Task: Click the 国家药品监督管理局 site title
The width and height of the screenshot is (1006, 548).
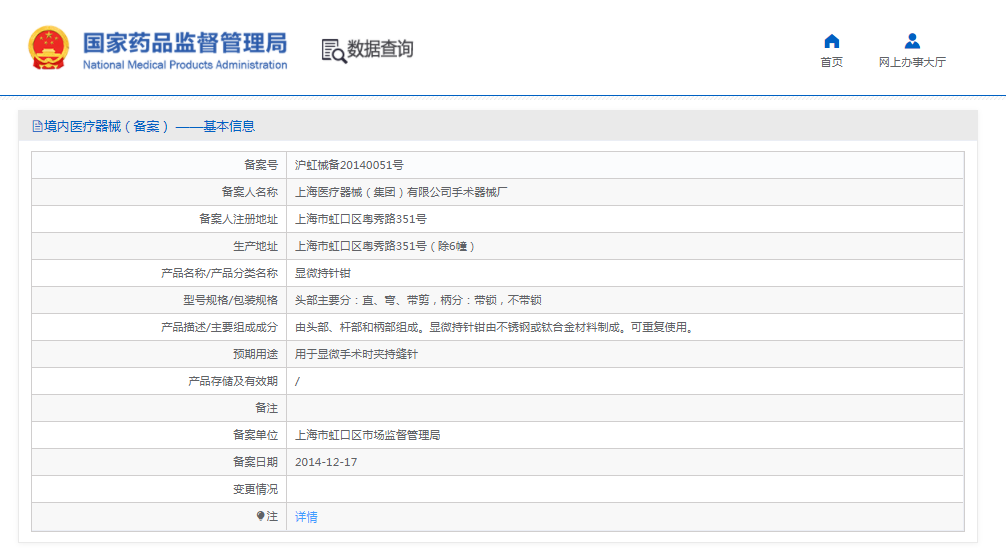Action: coord(184,42)
